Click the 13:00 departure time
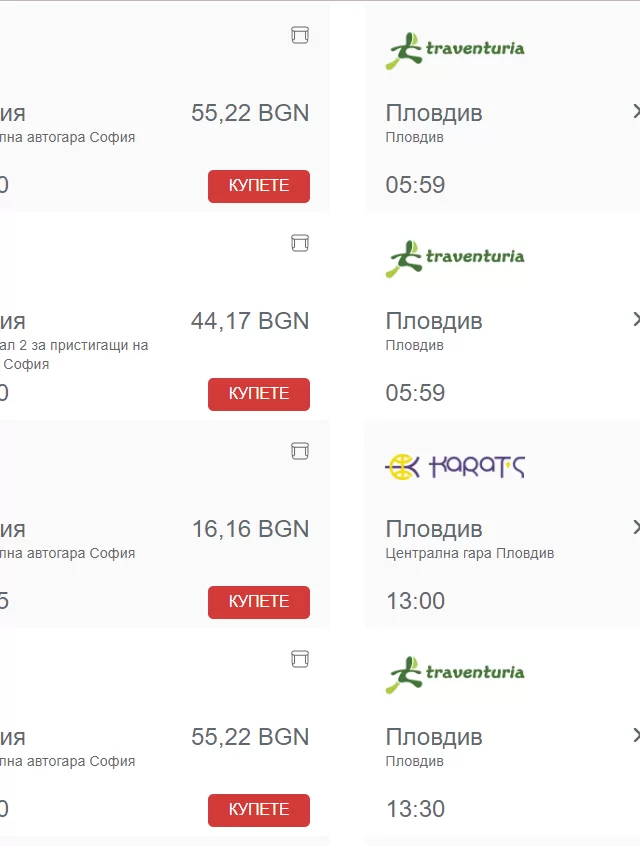The width and height of the screenshot is (640, 846). pos(415,601)
